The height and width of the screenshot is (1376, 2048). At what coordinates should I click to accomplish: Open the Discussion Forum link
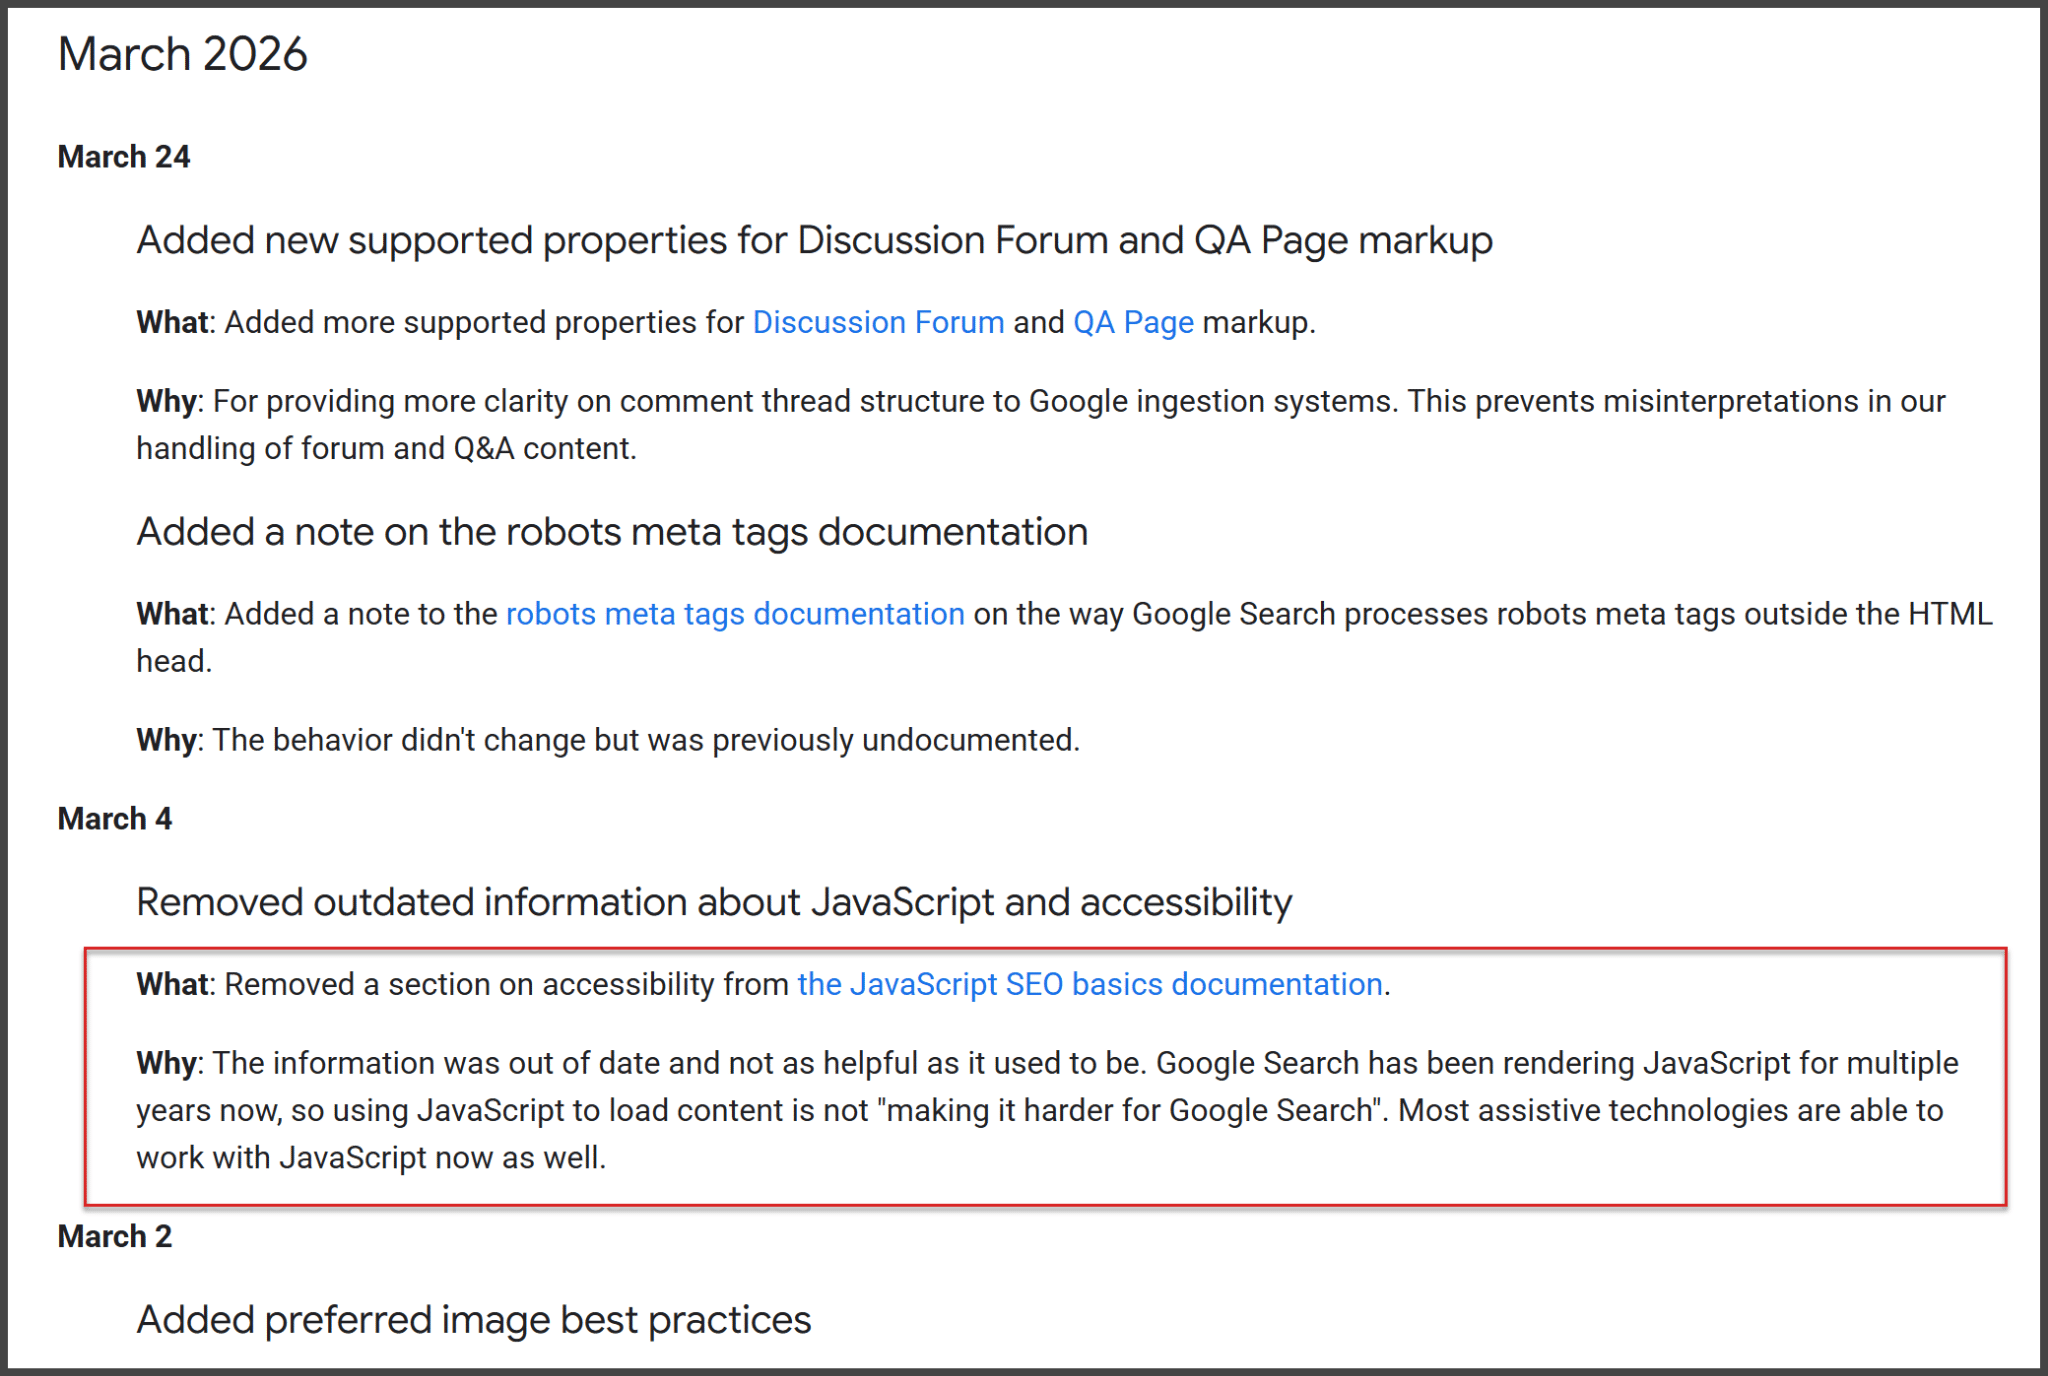[878, 322]
